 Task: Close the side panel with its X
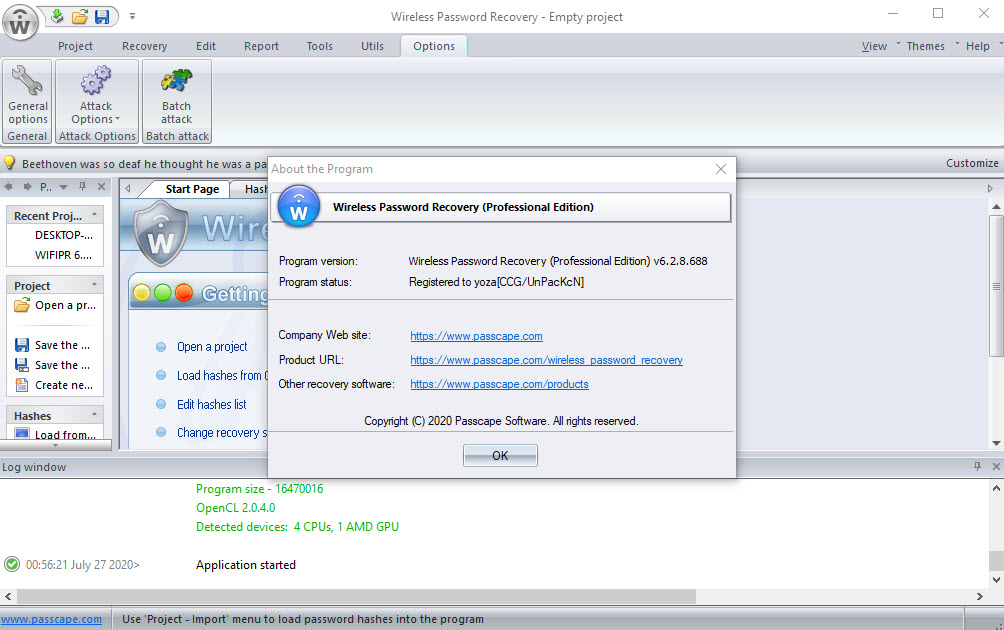(x=101, y=186)
